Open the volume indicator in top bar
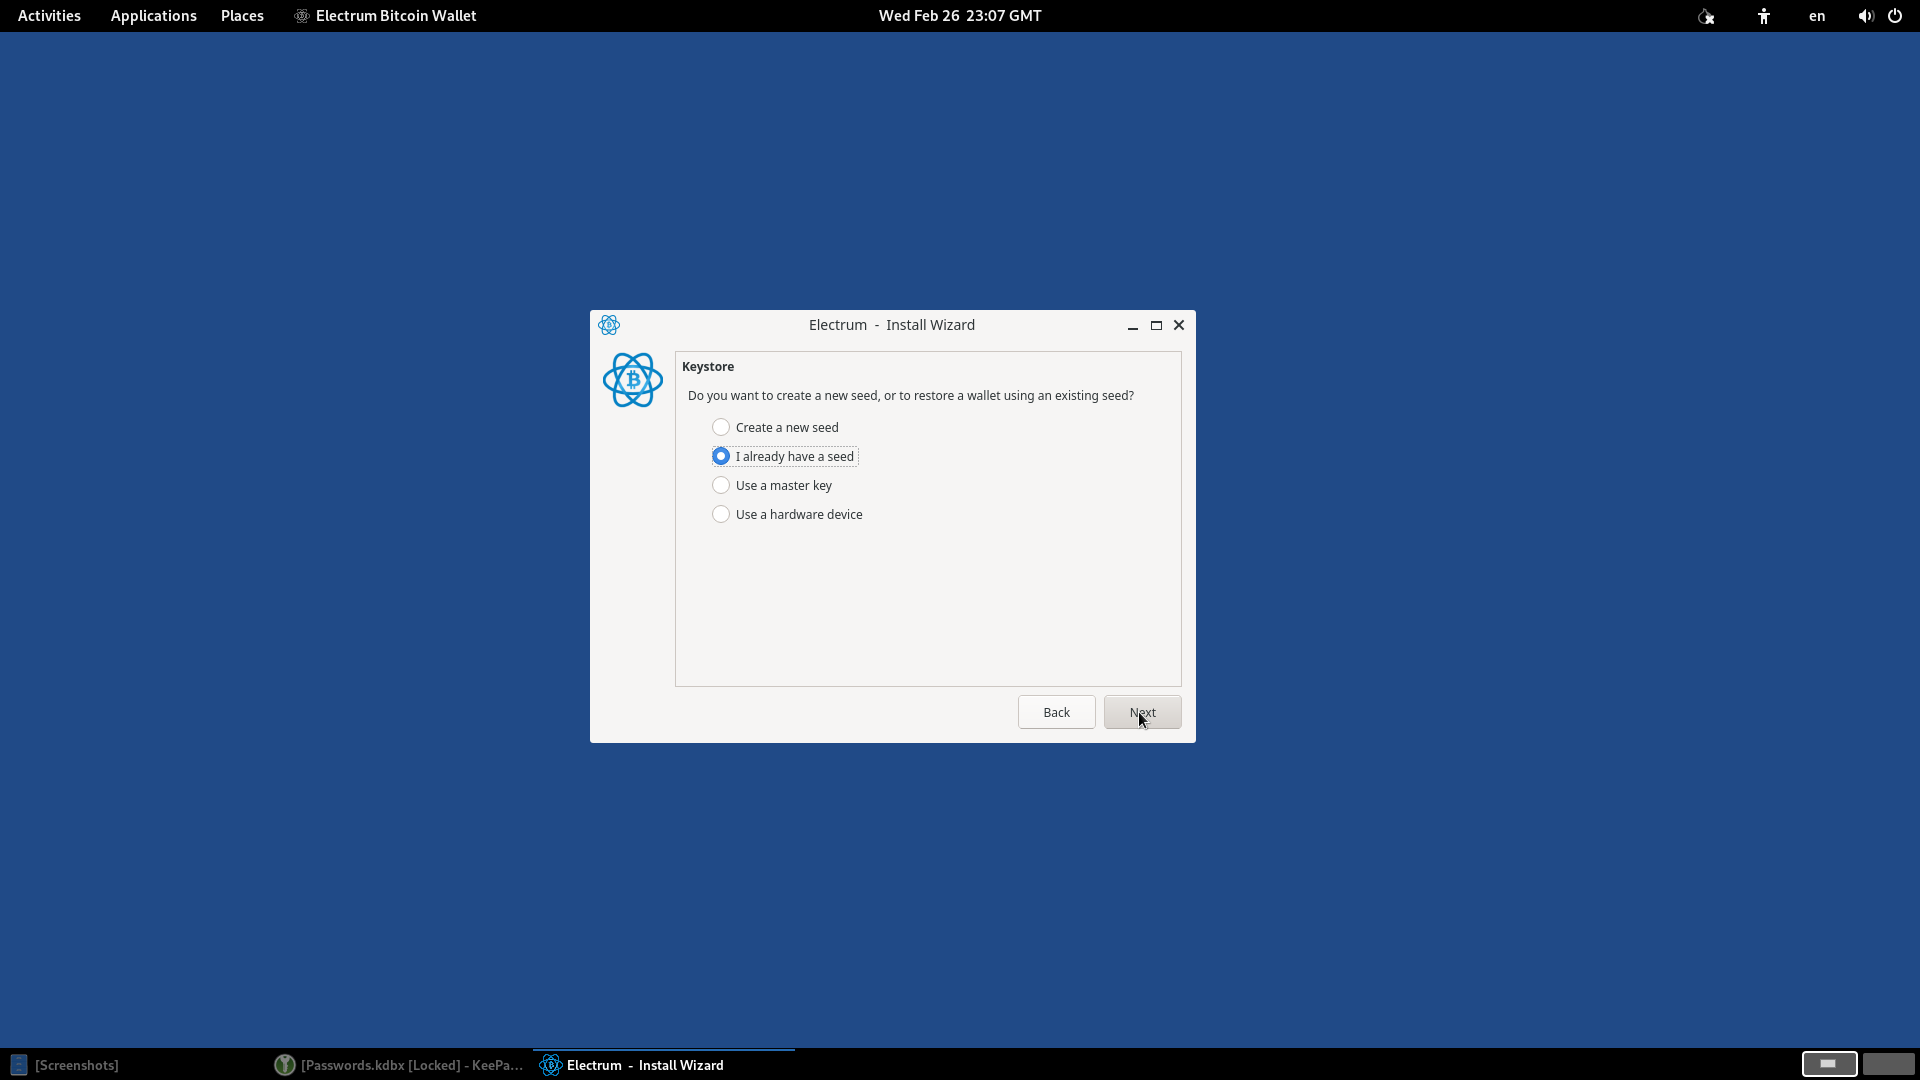 [x=1865, y=16]
